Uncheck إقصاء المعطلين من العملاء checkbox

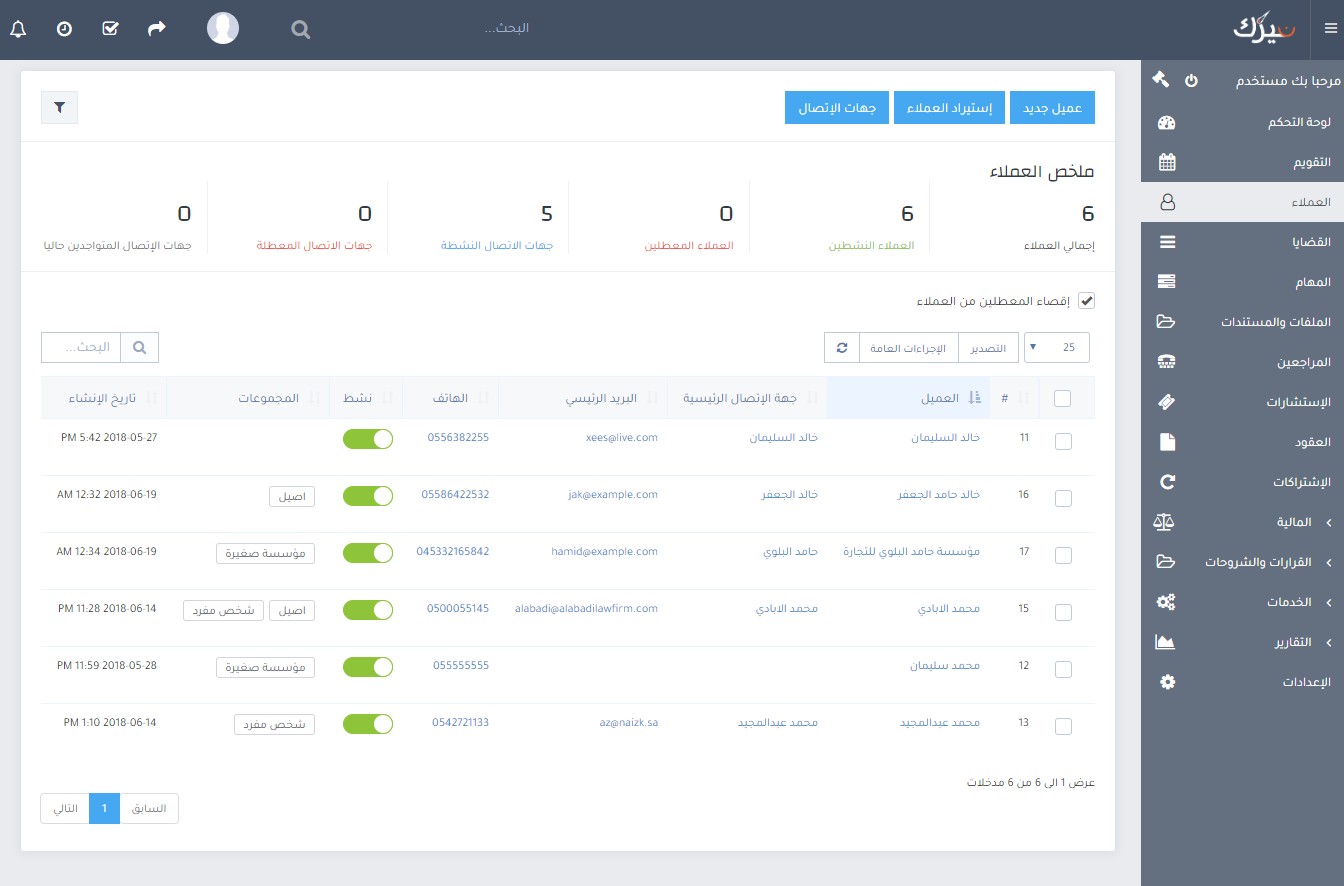coord(1086,301)
